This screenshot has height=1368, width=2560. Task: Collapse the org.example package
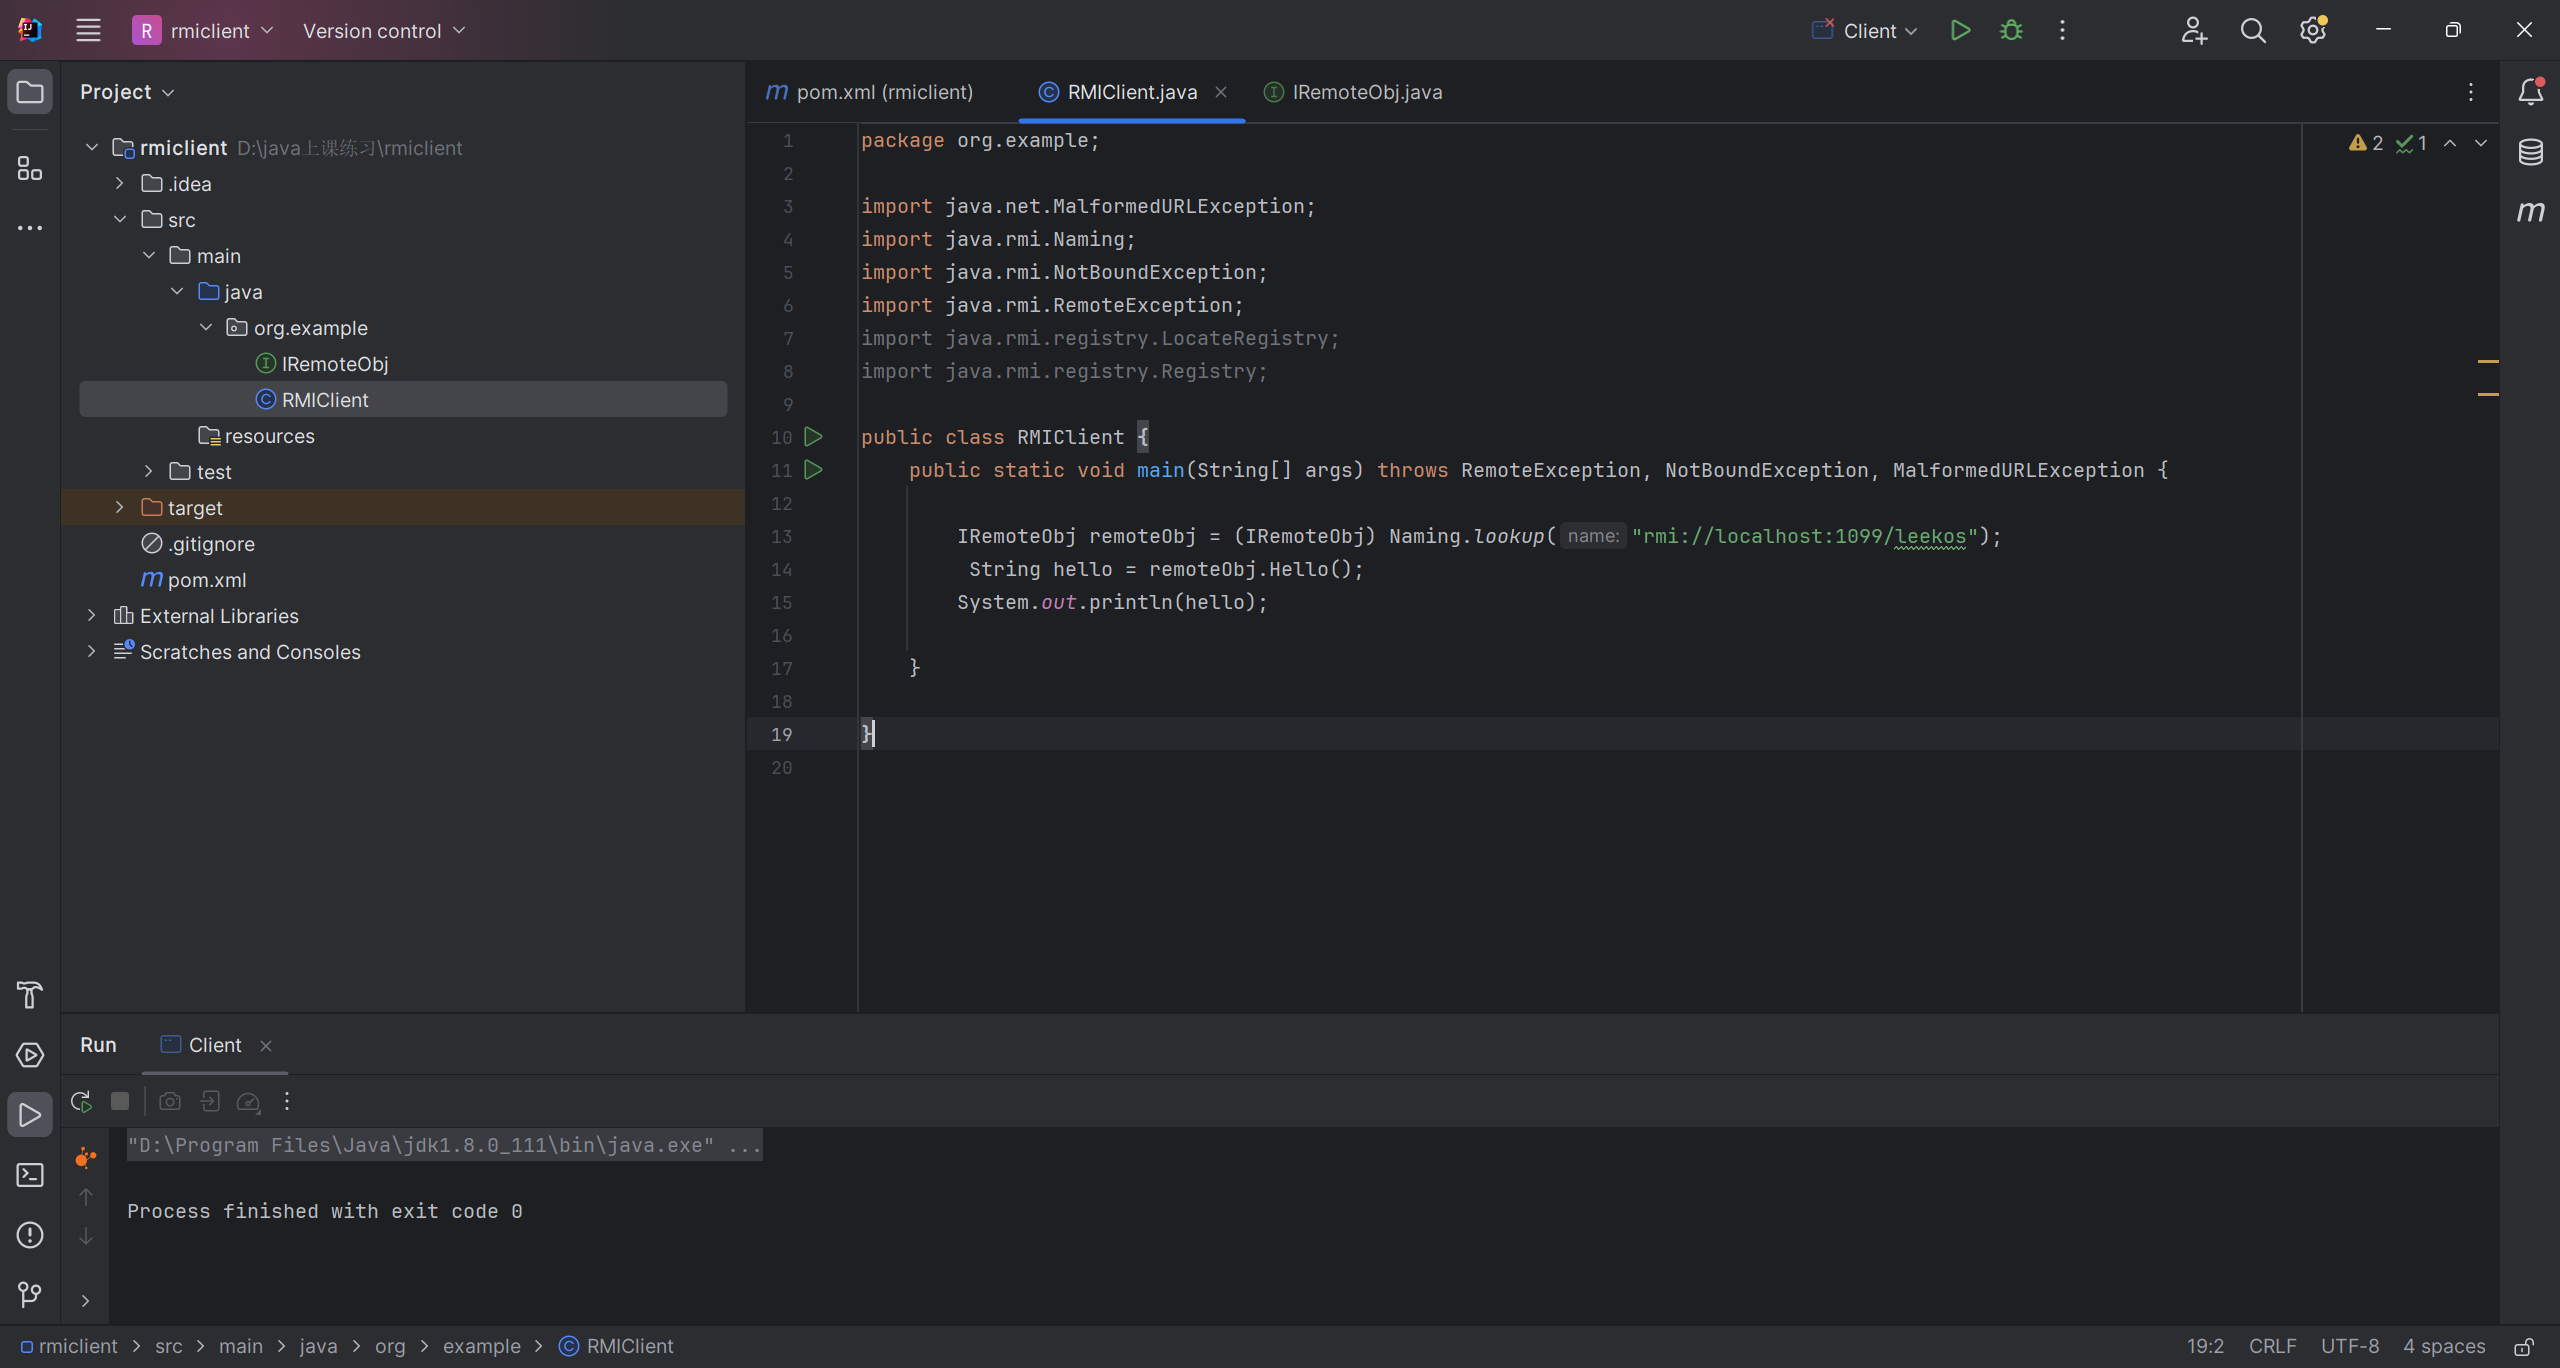click(206, 328)
